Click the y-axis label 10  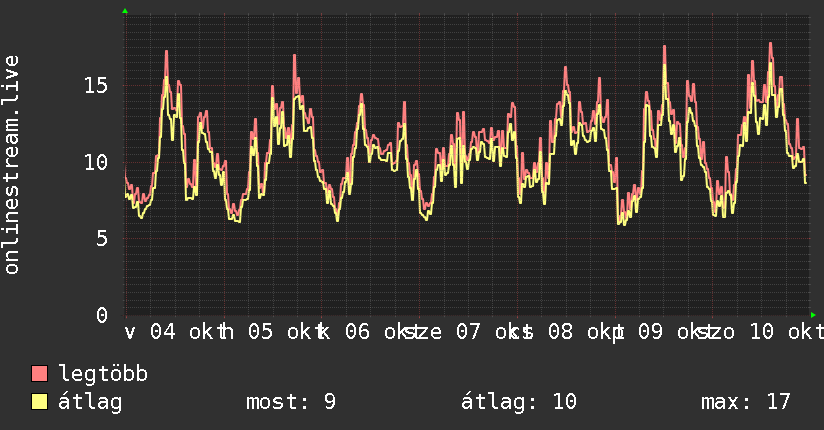(96, 162)
